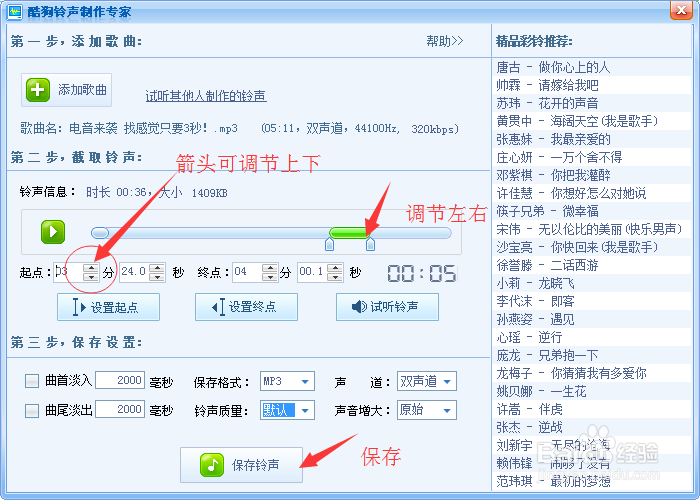Viewport: 700px width, 500px height.
Task: Increase end point minutes with up arrow
Action: pos(270,268)
